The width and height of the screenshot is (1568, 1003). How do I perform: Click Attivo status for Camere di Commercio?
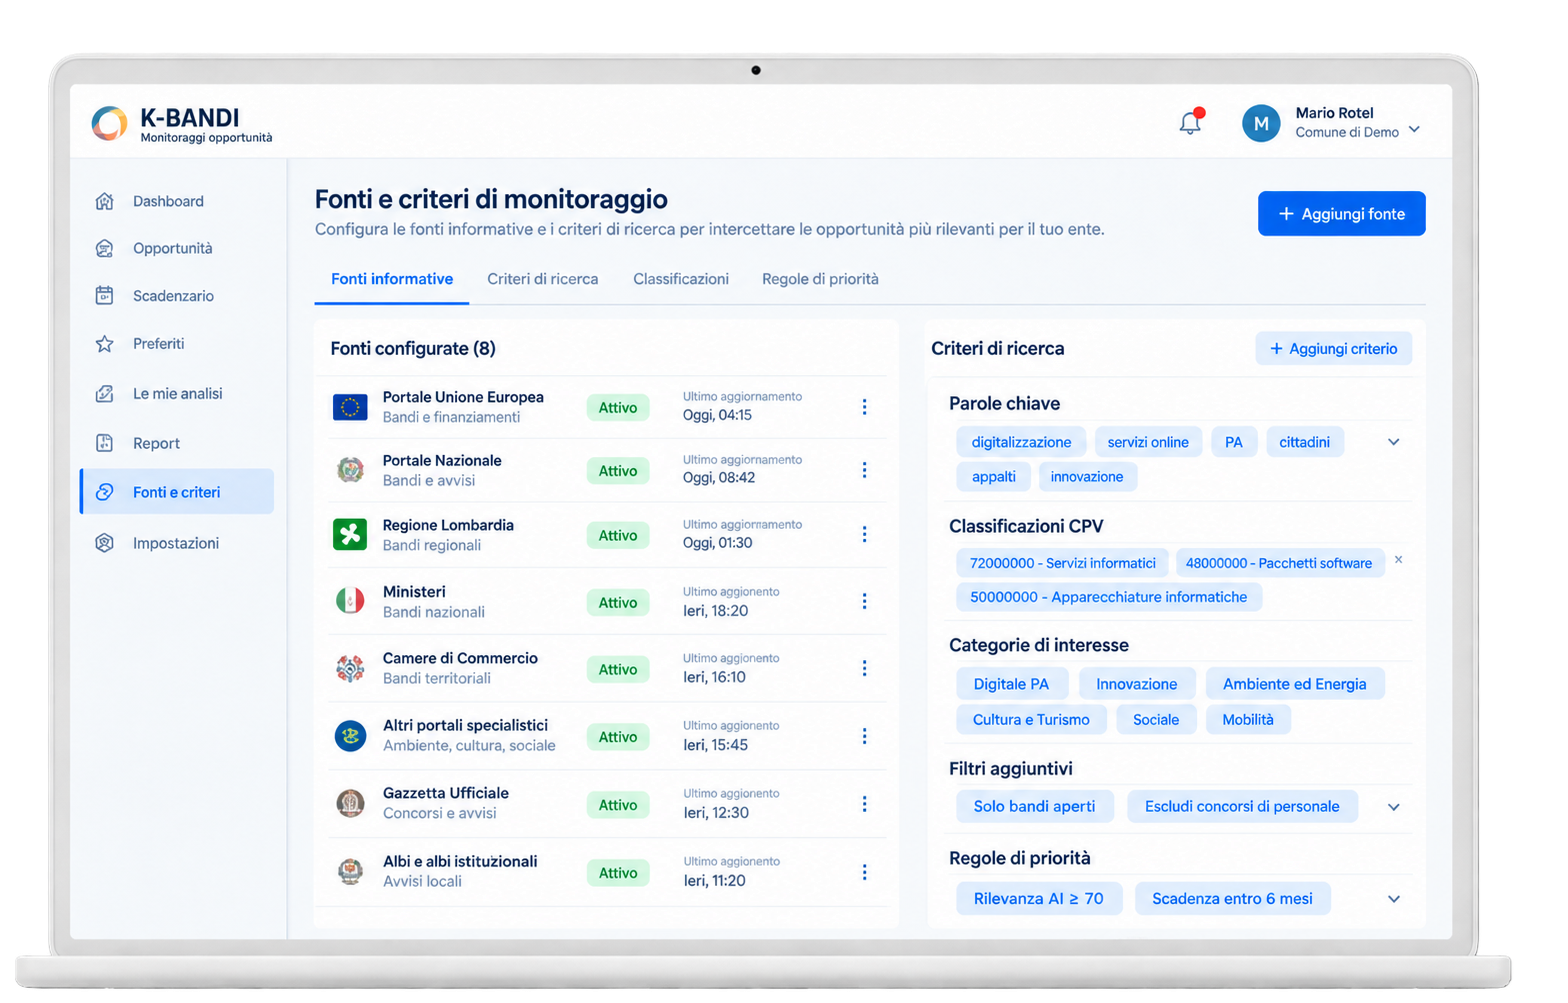(x=618, y=670)
